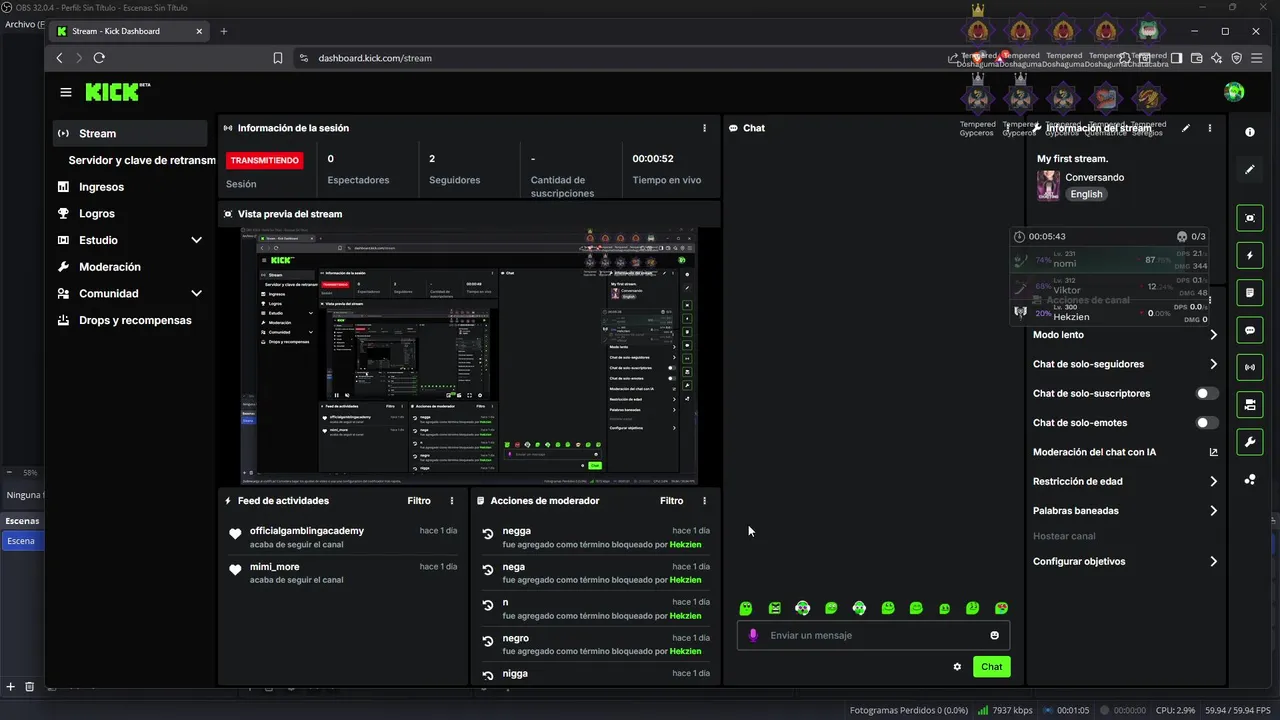1280x720 pixels.
Task: Send message with green Chat button
Action: coord(991,667)
